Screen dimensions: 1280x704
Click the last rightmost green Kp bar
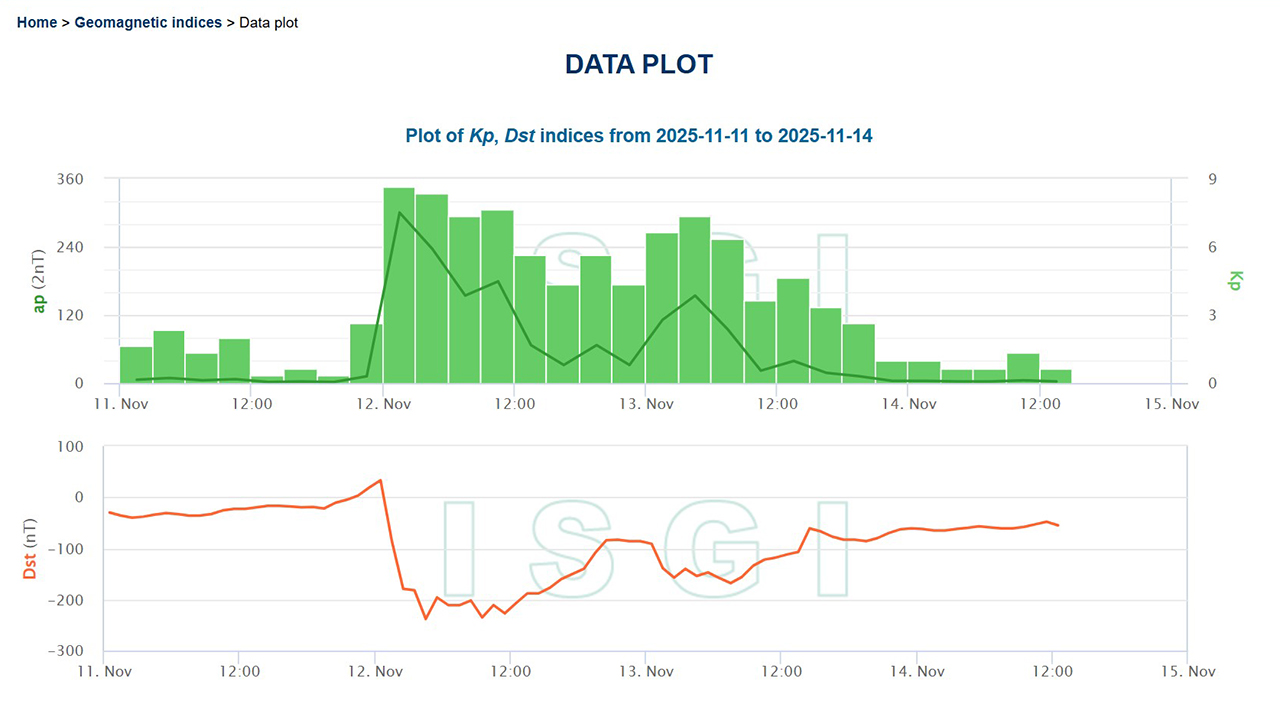(1056, 376)
